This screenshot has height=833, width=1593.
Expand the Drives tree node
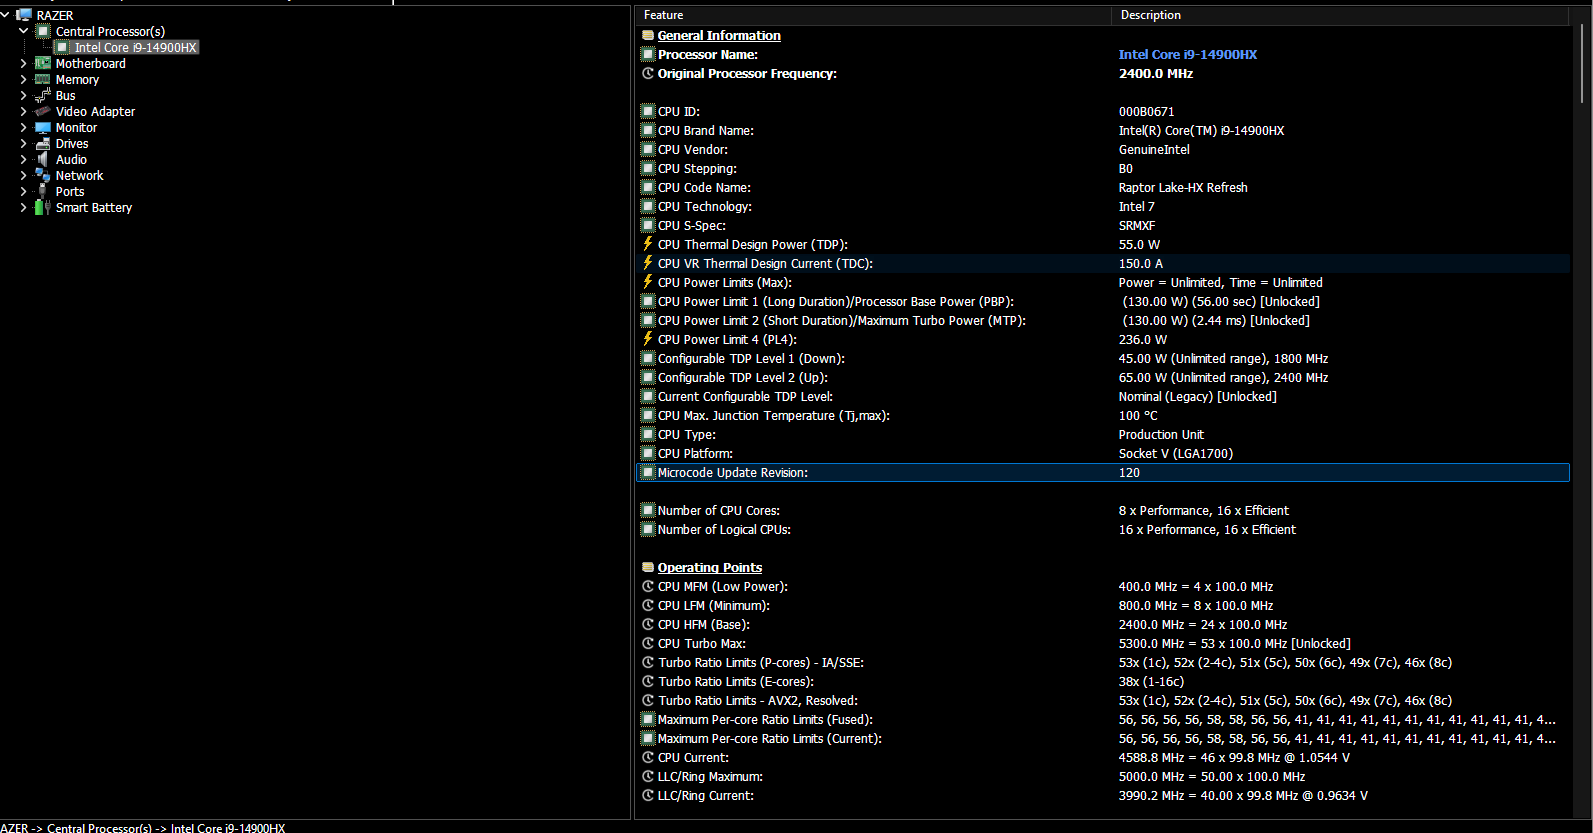tap(24, 143)
